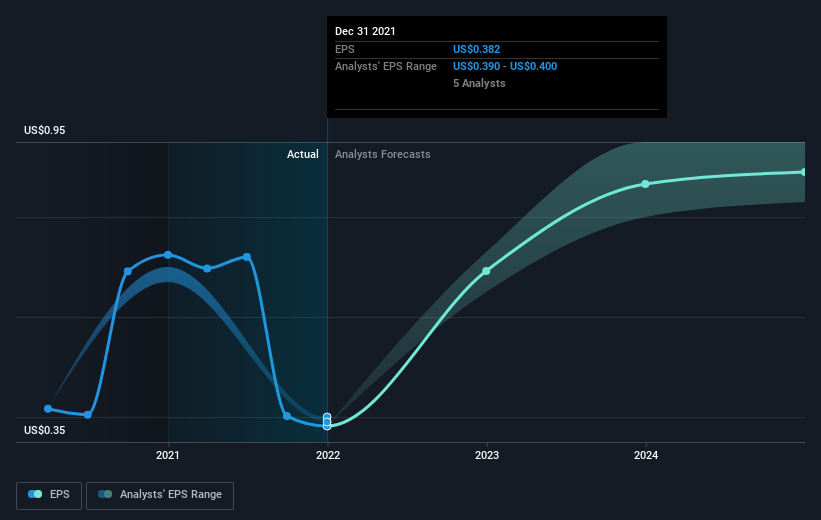Click the EPS legend color swatch icon

coord(35,494)
